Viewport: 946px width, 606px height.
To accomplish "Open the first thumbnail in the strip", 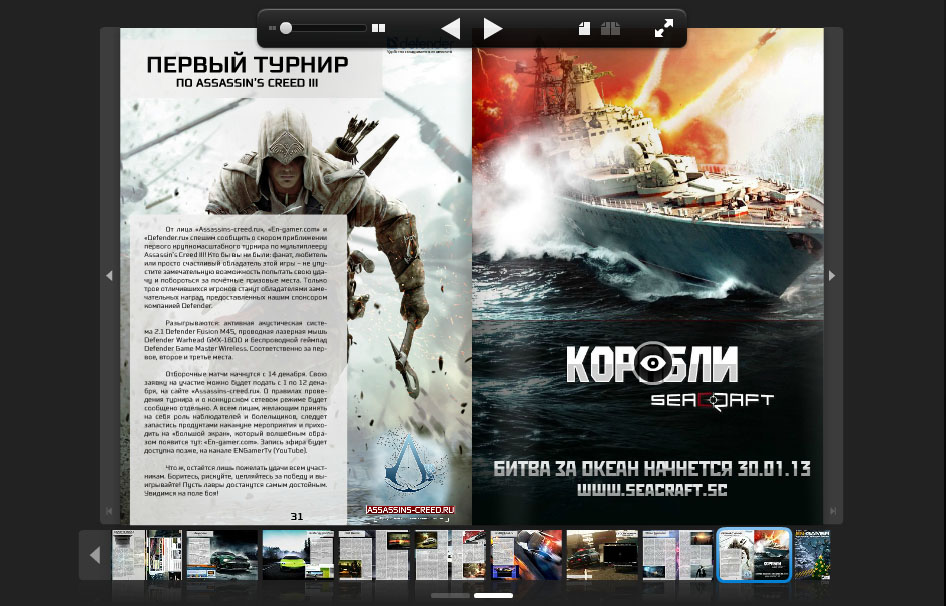I will [147, 555].
